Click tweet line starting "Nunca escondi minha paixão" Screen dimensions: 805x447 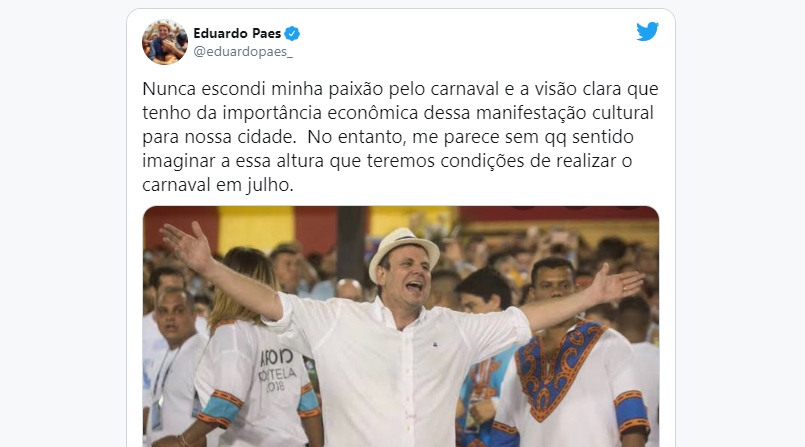pyautogui.click(x=400, y=89)
